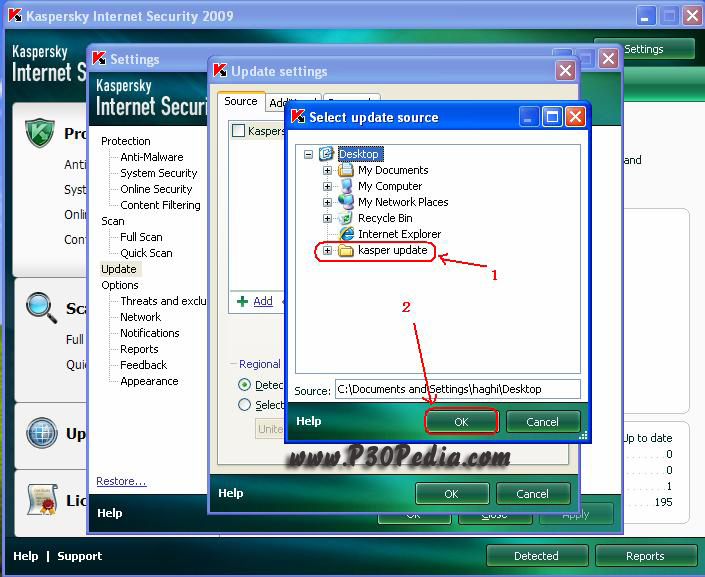This screenshot has width=705, height=577.
Task: Open Appearance in Settings sidebar
Action: point(149,381)
